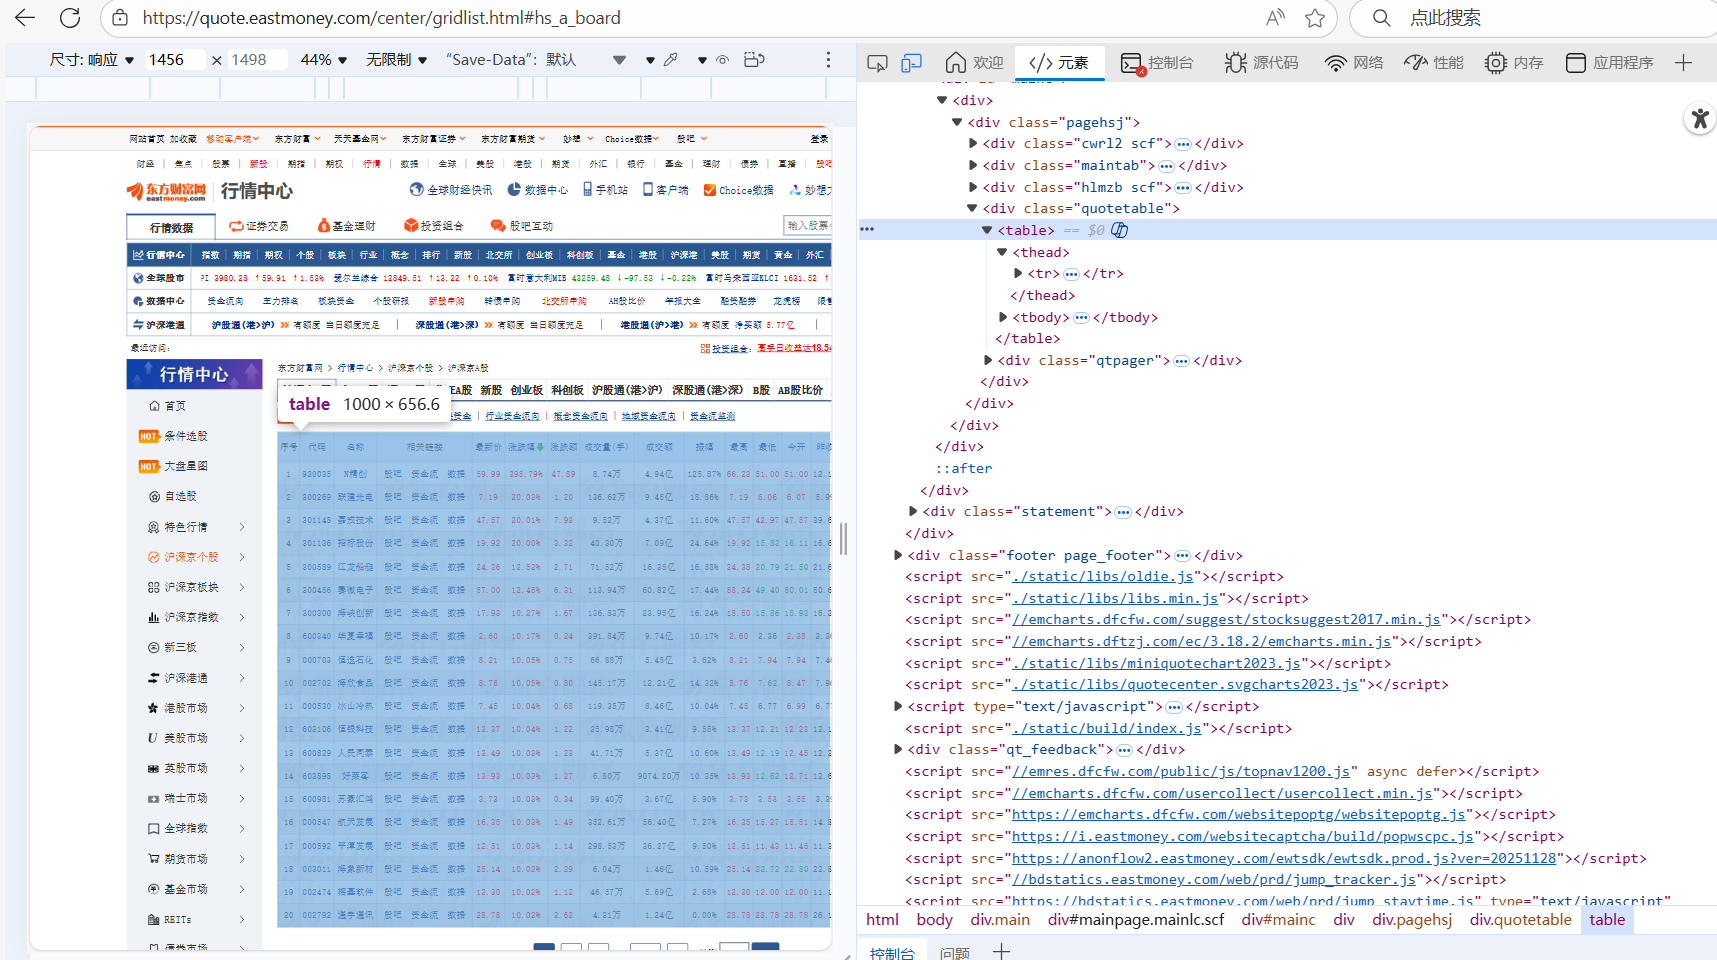Open the 无限制 throttling dropdown
The height and width of the screenshot is (960, 1717).
tap(397, 60)
